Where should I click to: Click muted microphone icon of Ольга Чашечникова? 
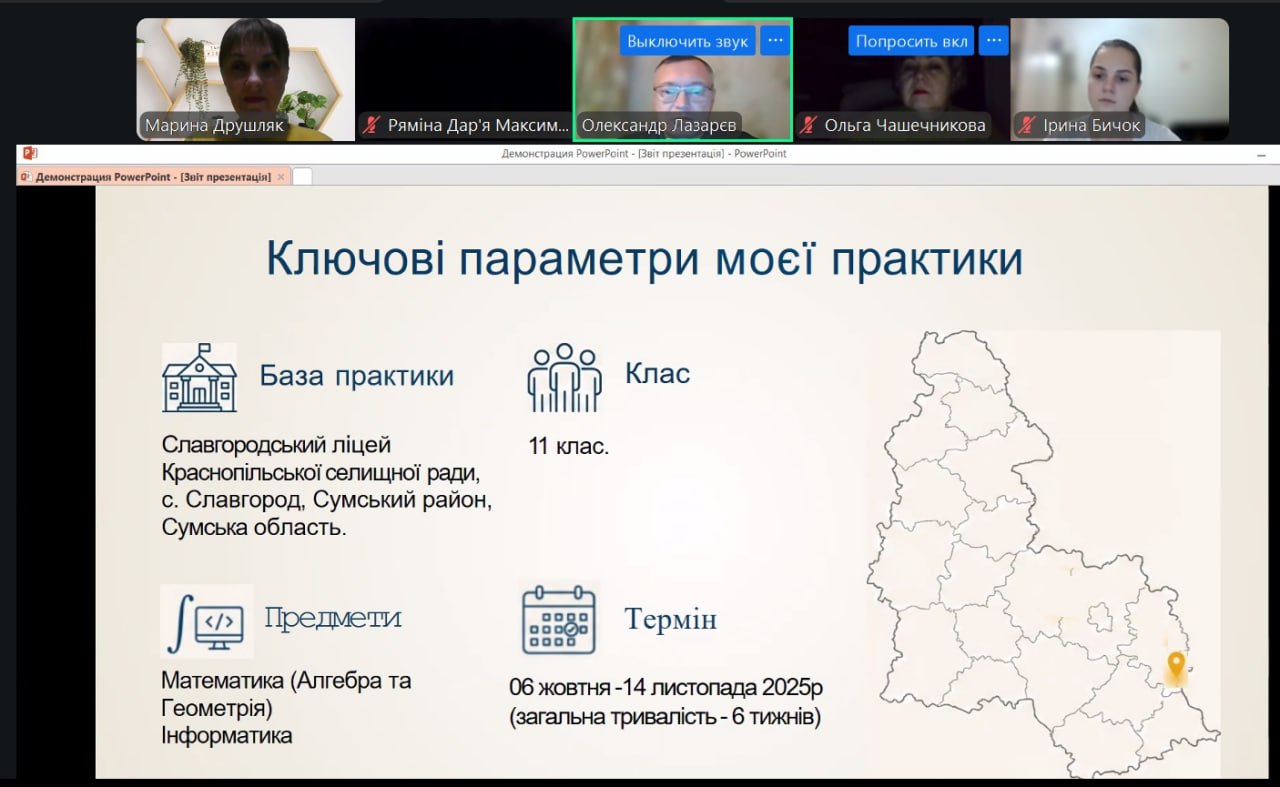808,126
